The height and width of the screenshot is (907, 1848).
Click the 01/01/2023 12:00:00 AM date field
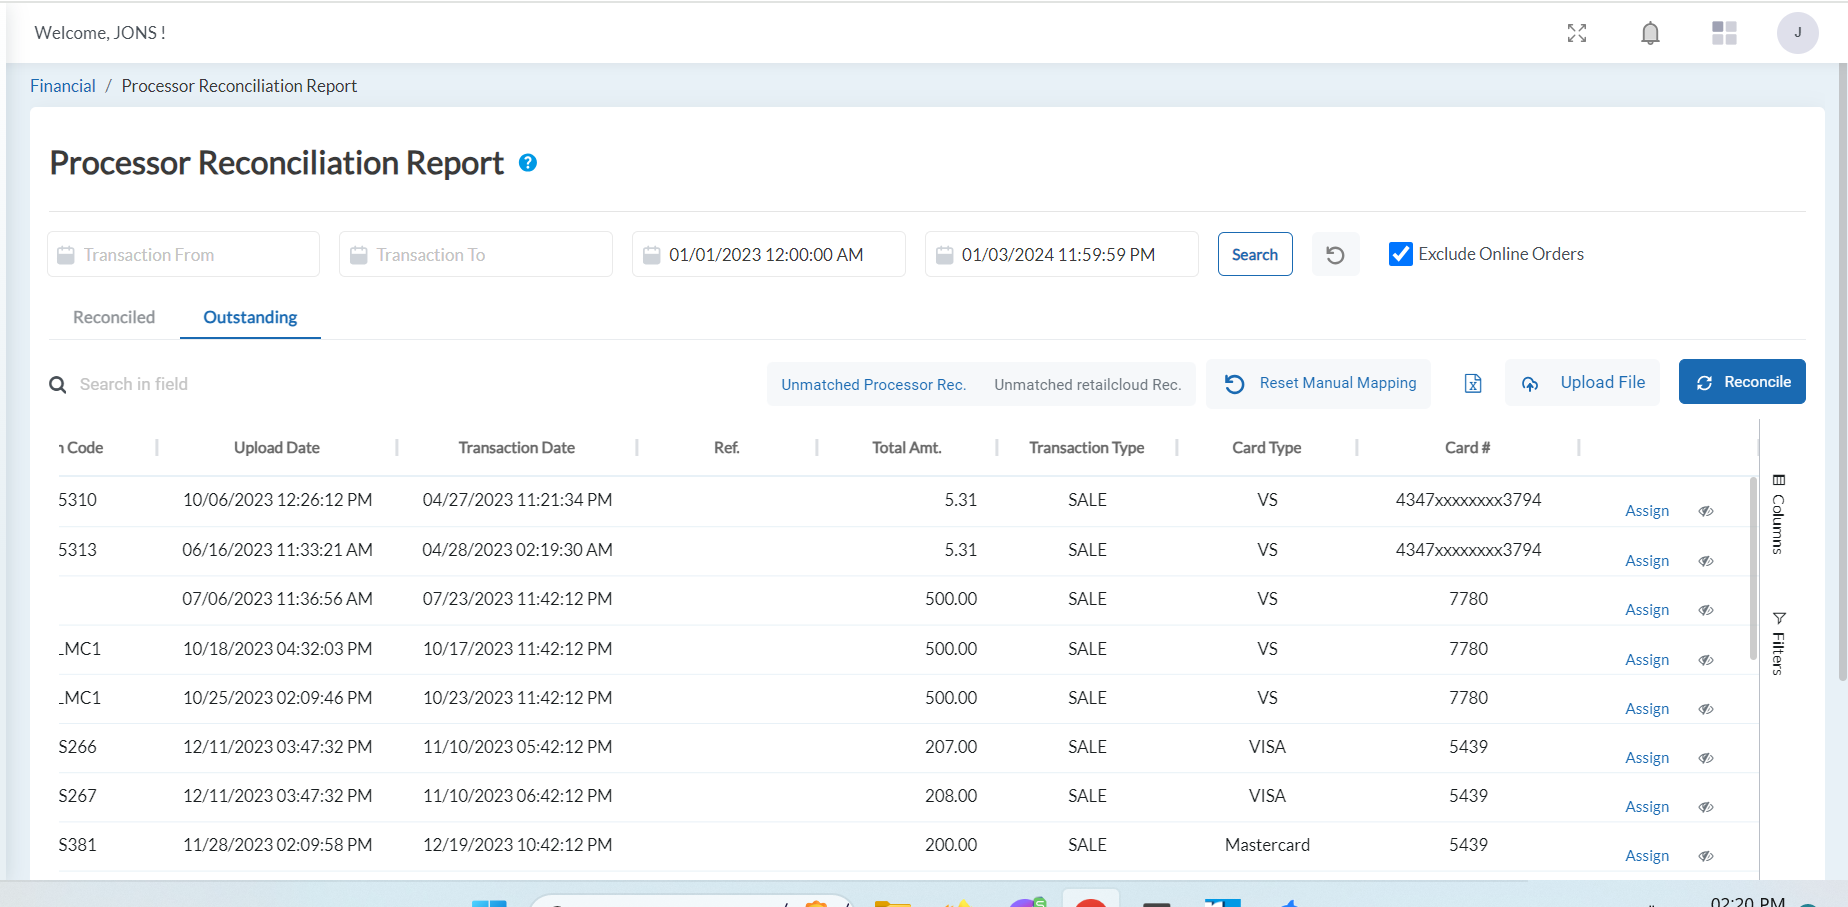[x=769, y=254]
